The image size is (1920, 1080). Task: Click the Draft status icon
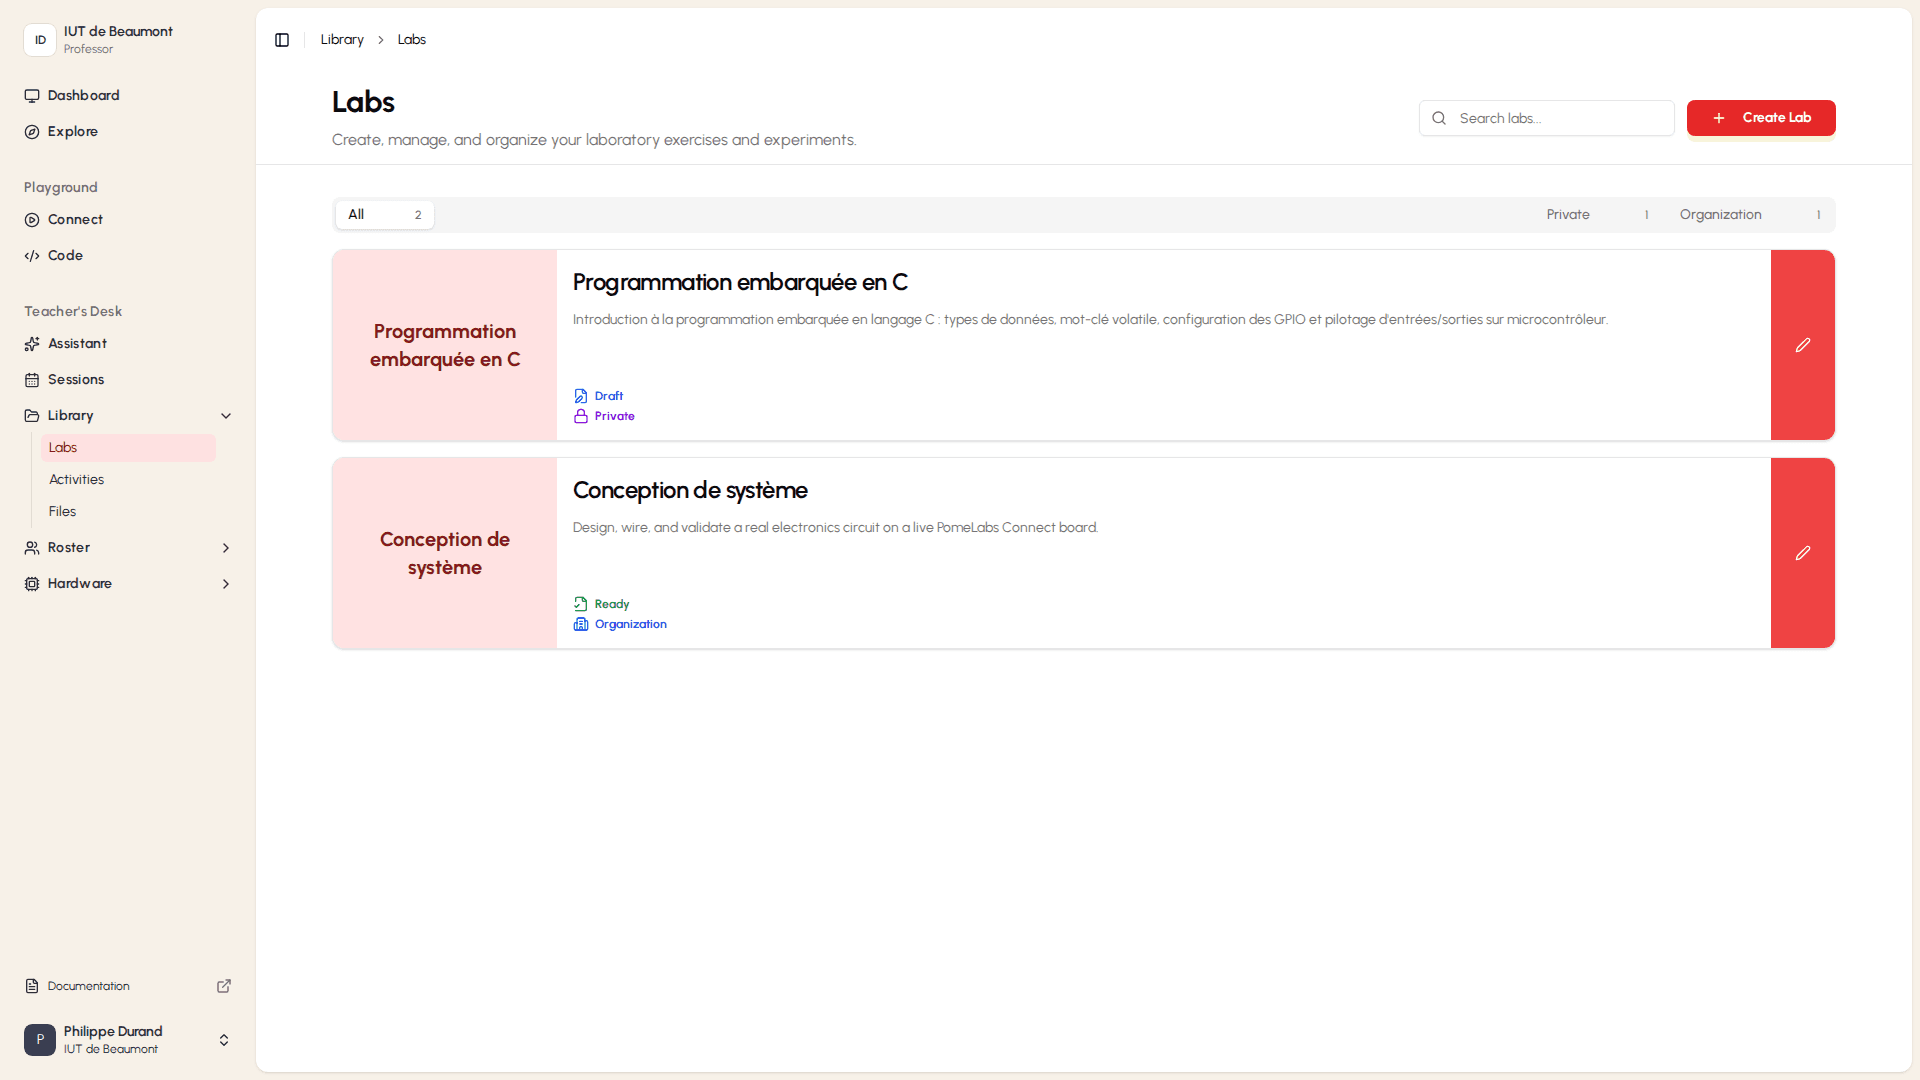point(581,396)
